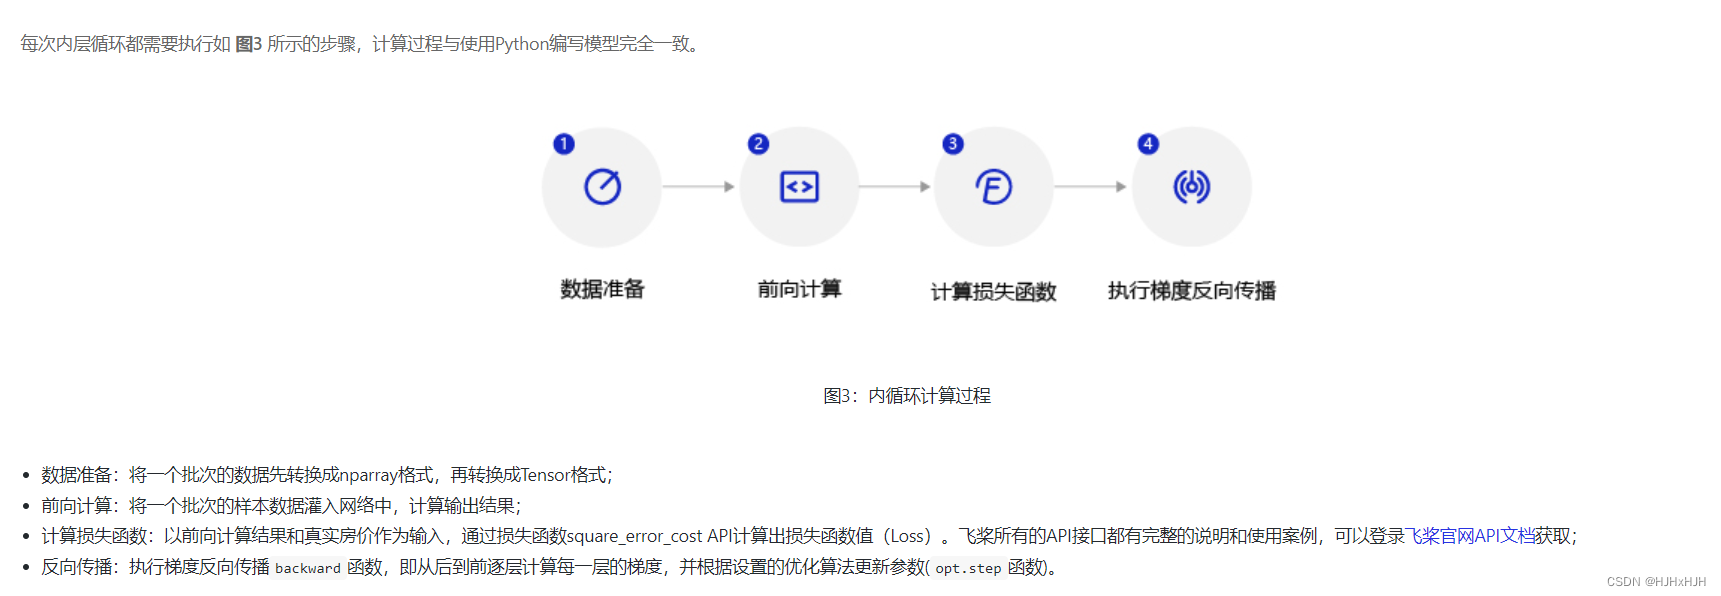Click the 执行梯度反向传播 broadcast icon
This screenshot has height=596, width=1721.
coord(1191,187)
